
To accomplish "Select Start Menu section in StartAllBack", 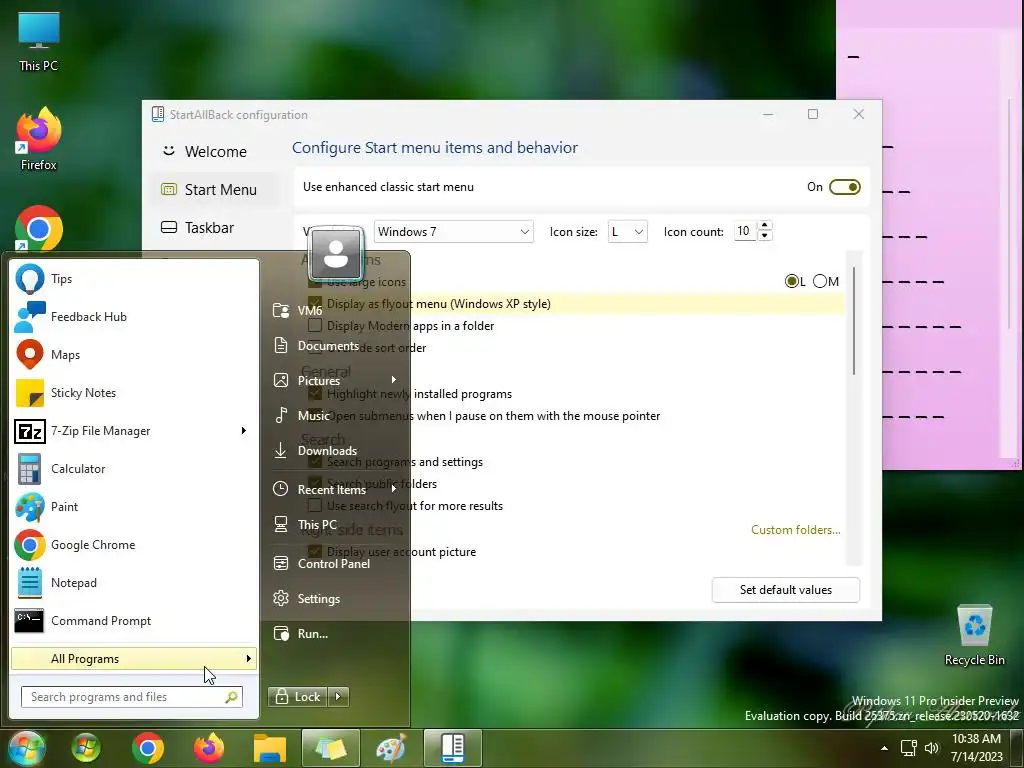I will point(215,189).
